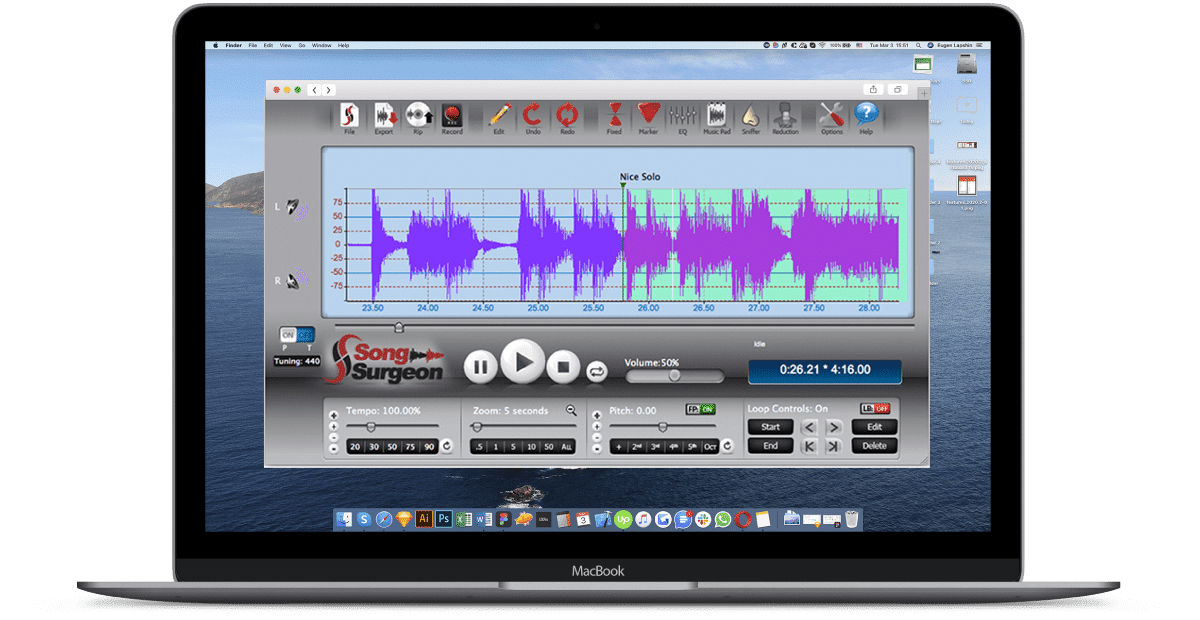Image resolution: width=1200 pixels, height=620 pixels.
Task: Click the Tempo slider
Action: tap(395, 427)
